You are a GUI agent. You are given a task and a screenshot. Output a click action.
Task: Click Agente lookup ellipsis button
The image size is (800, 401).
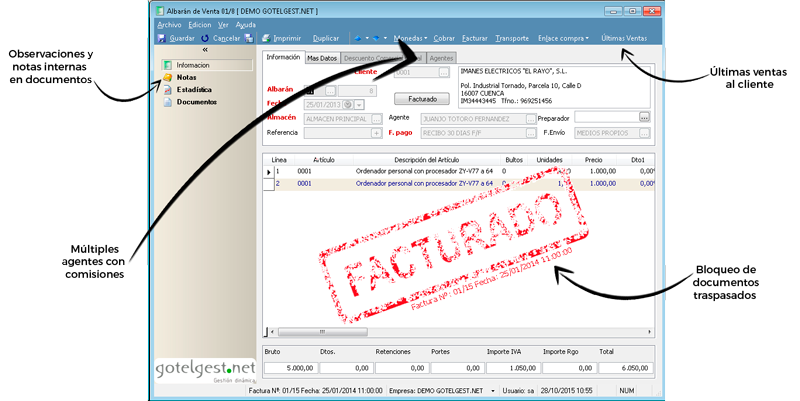[x=531, y=119]
